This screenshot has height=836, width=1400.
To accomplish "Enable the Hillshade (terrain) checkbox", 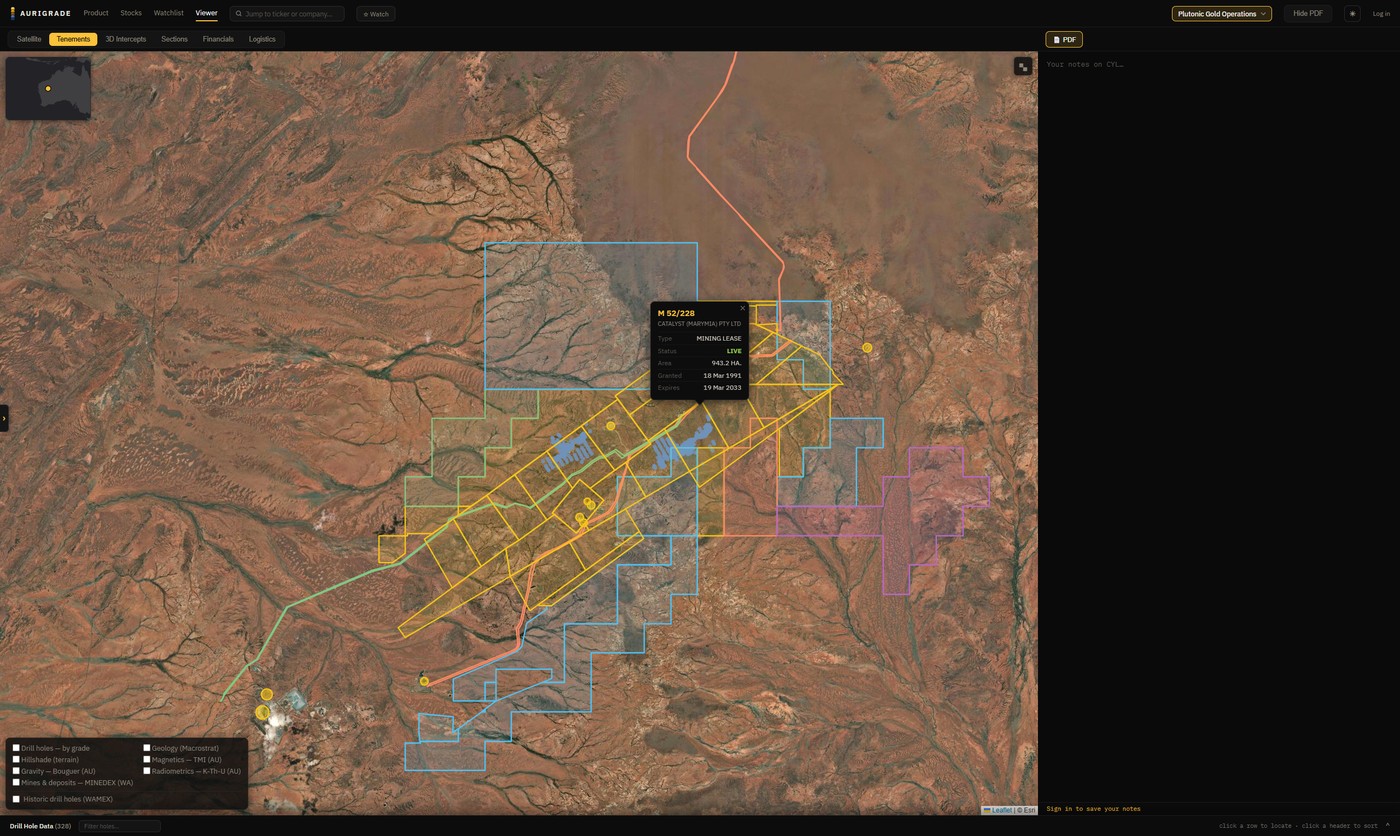I will [16, 760].
